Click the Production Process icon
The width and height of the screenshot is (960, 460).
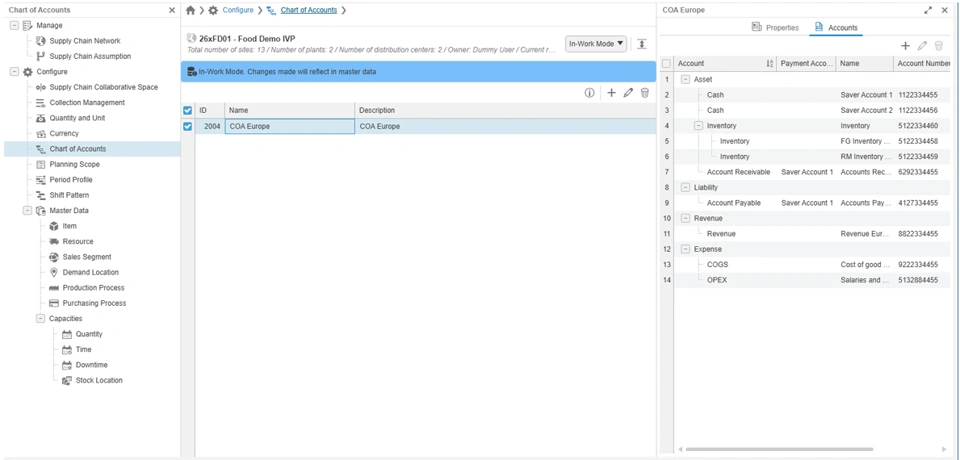[53, 288]
